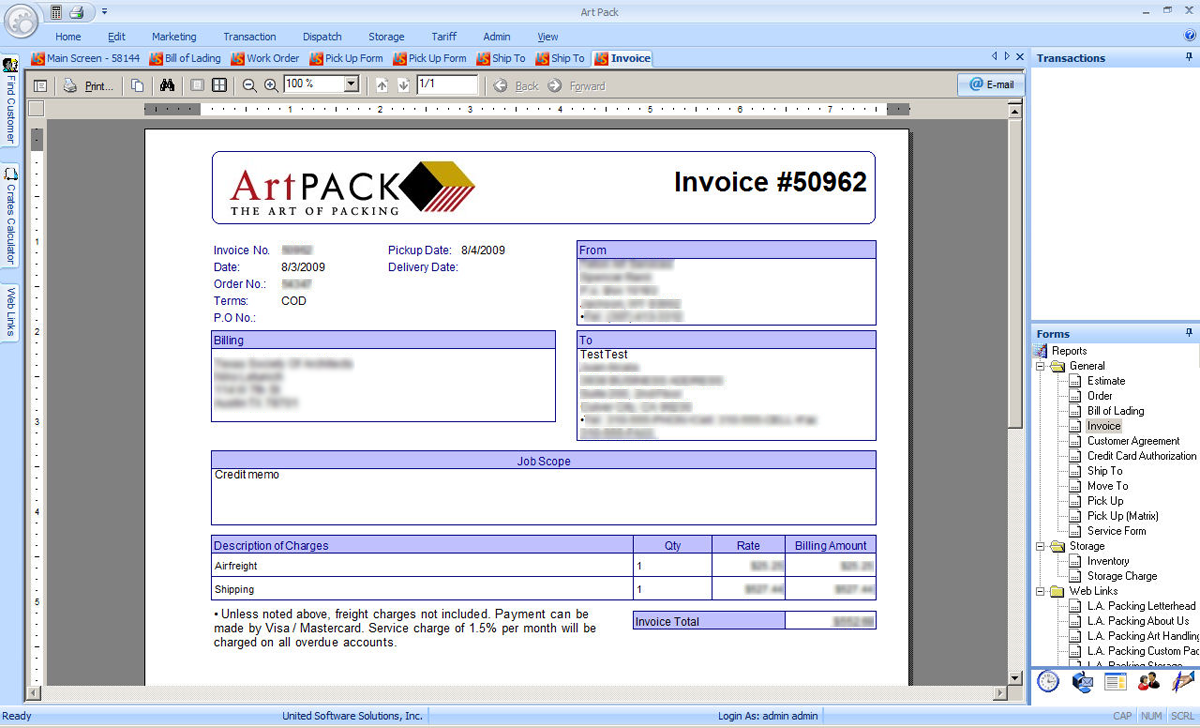Open the Dispatch menu
The width and height of the screenshot is (1200, 728).
(x=322, y=37)
